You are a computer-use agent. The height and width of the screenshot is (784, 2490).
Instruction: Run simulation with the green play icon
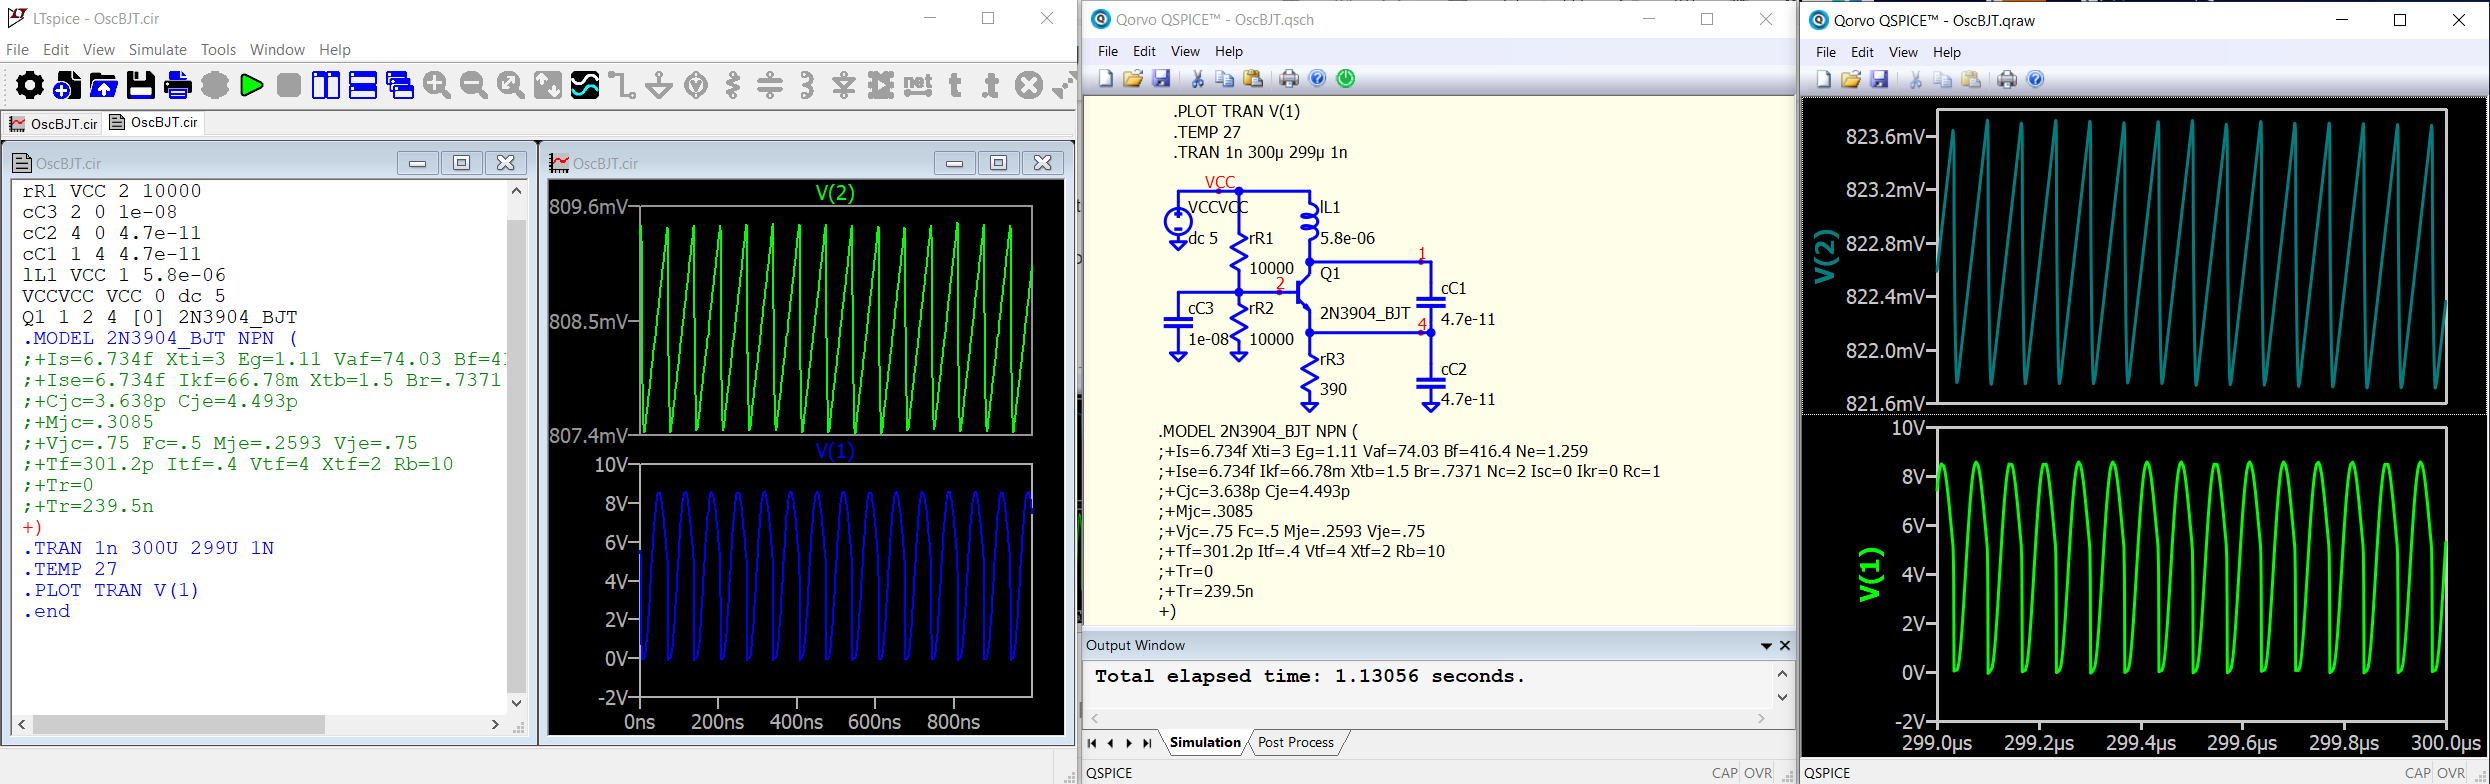(252, 86)
